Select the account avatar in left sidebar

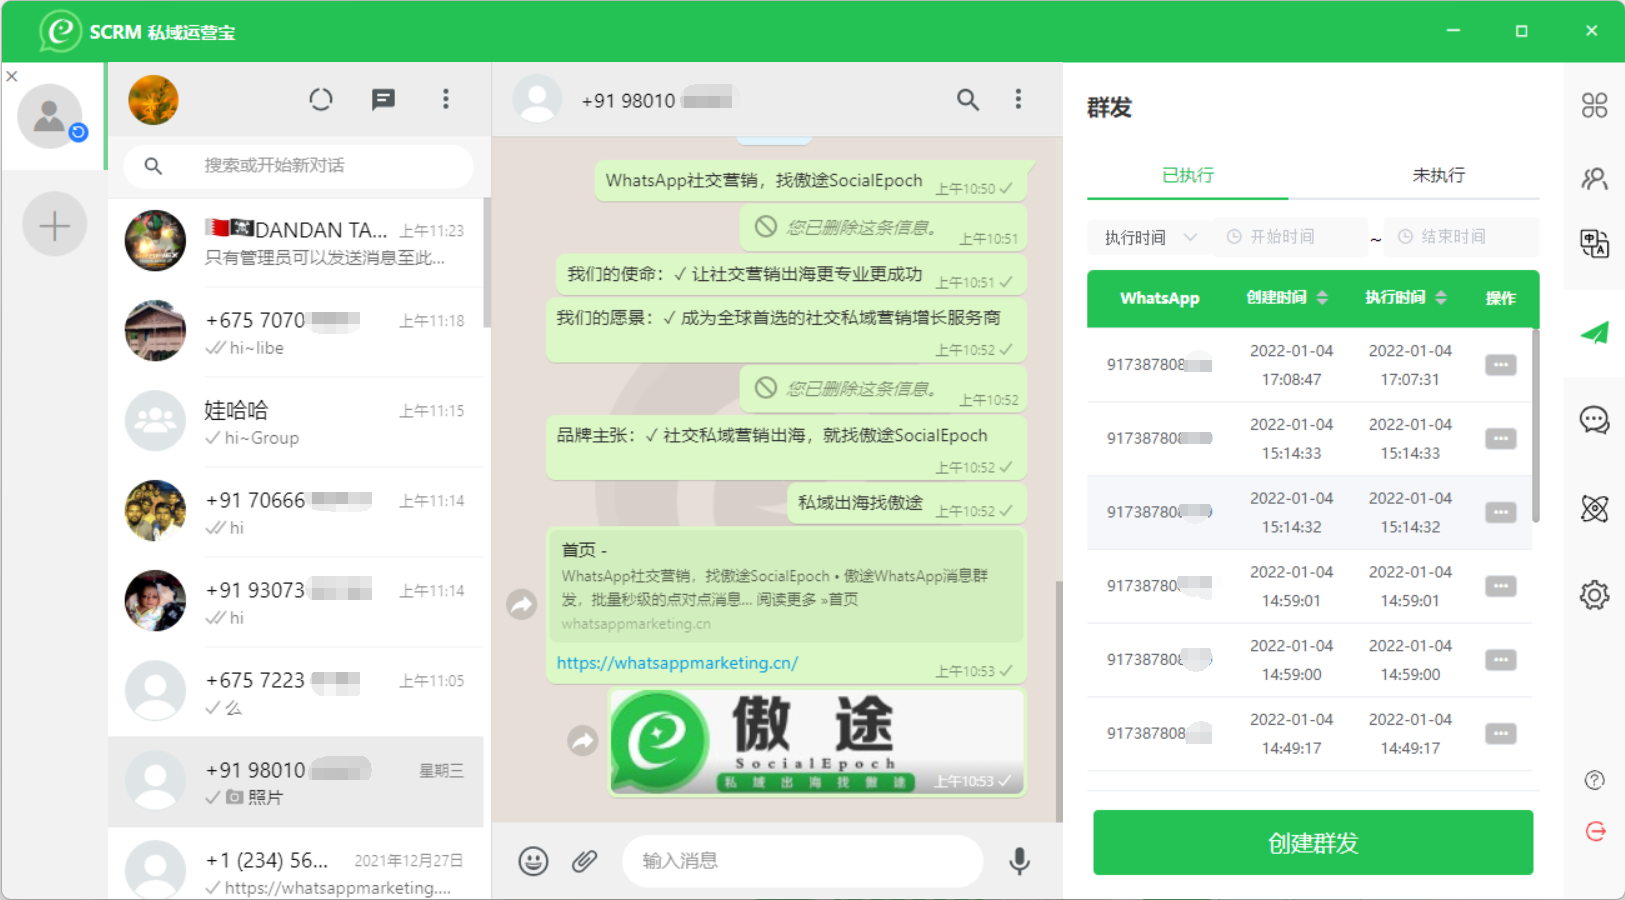coord(50,116)
